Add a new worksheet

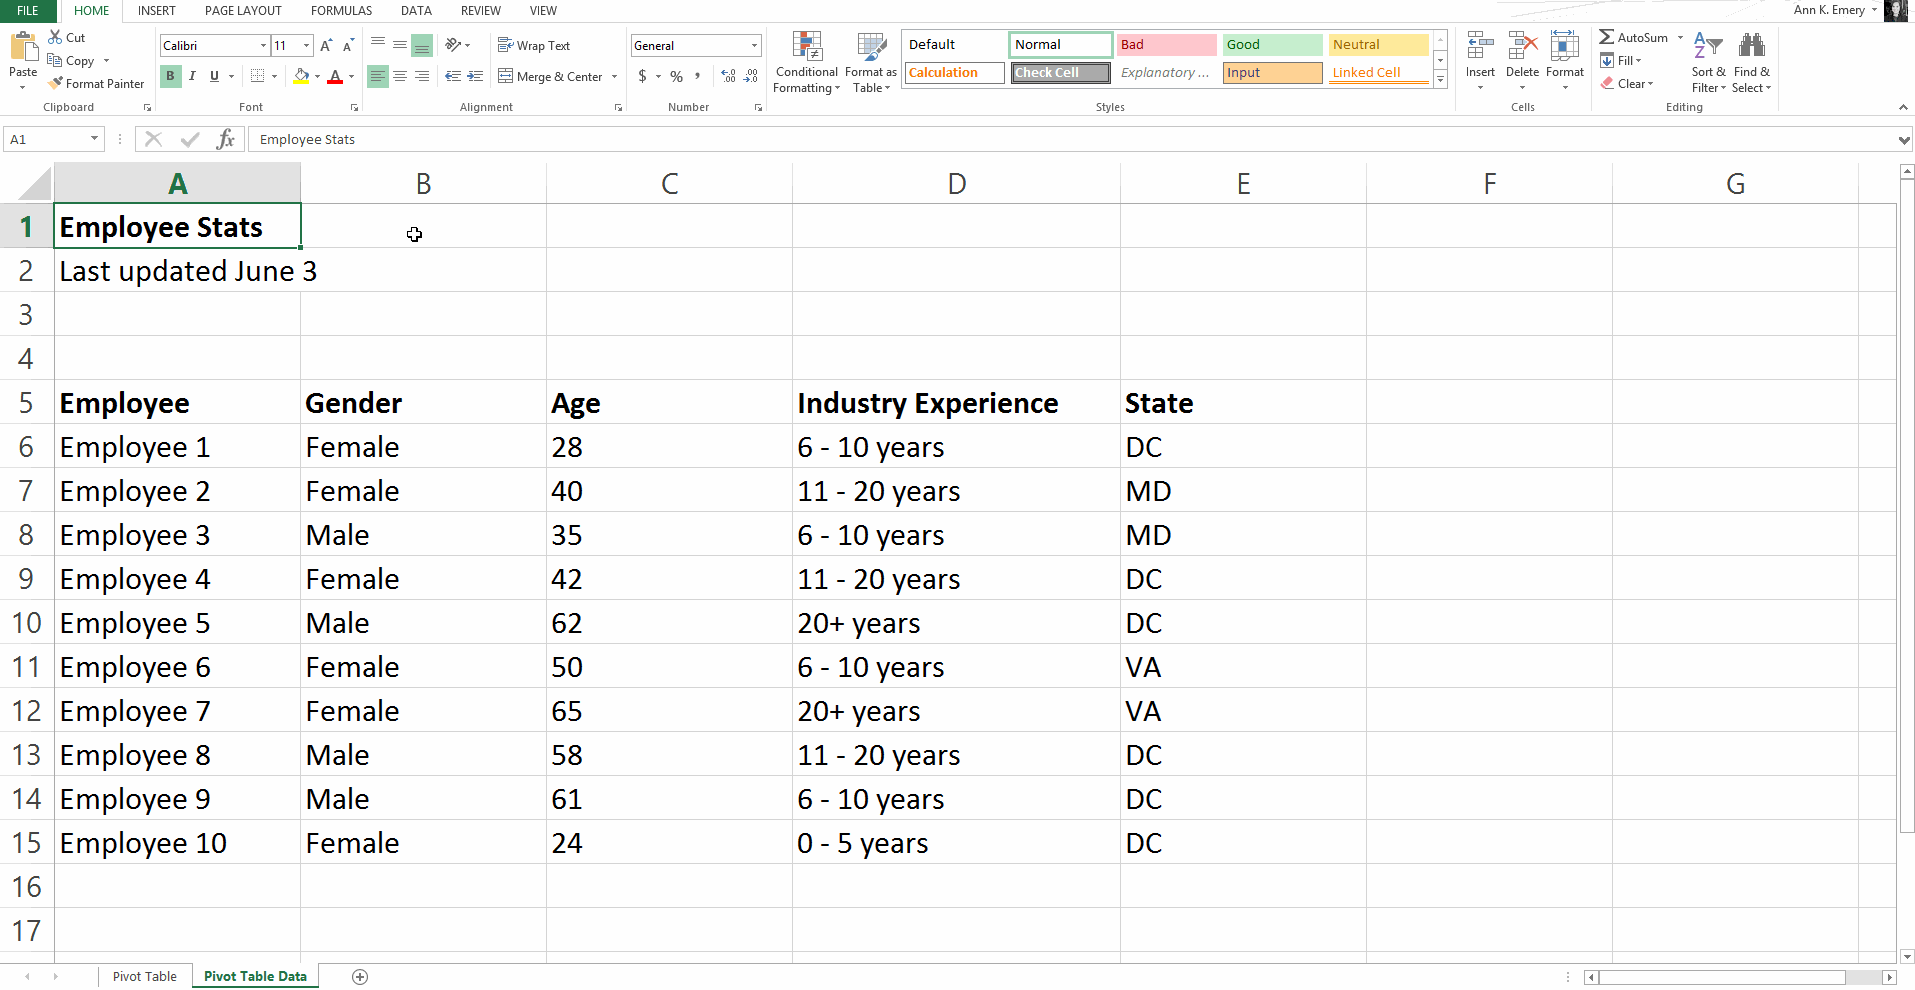point(360,976)
